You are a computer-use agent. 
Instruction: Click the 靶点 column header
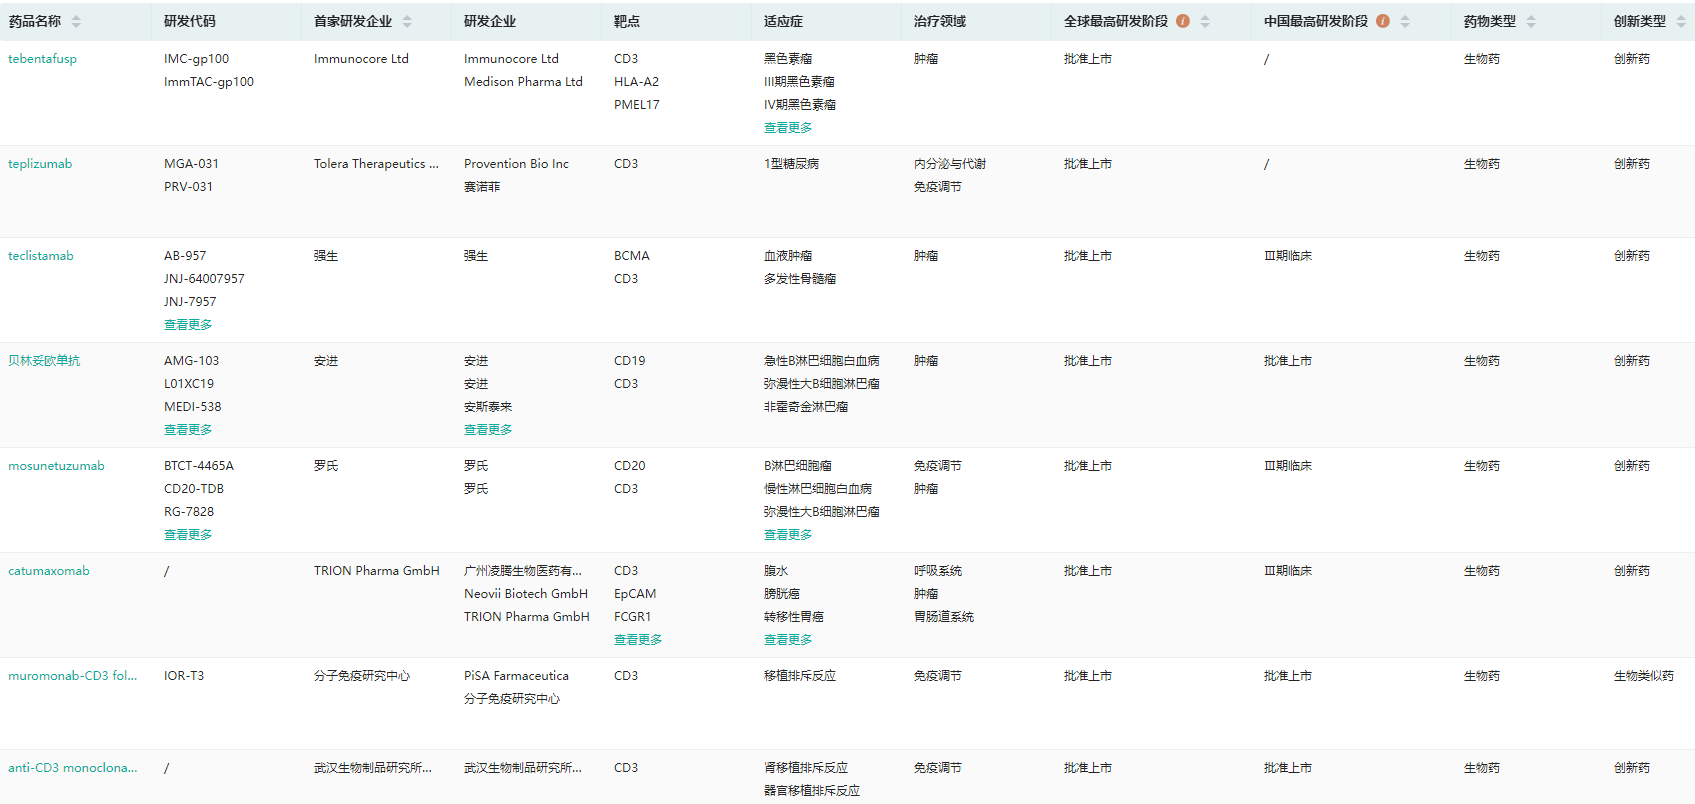point(627,21)
